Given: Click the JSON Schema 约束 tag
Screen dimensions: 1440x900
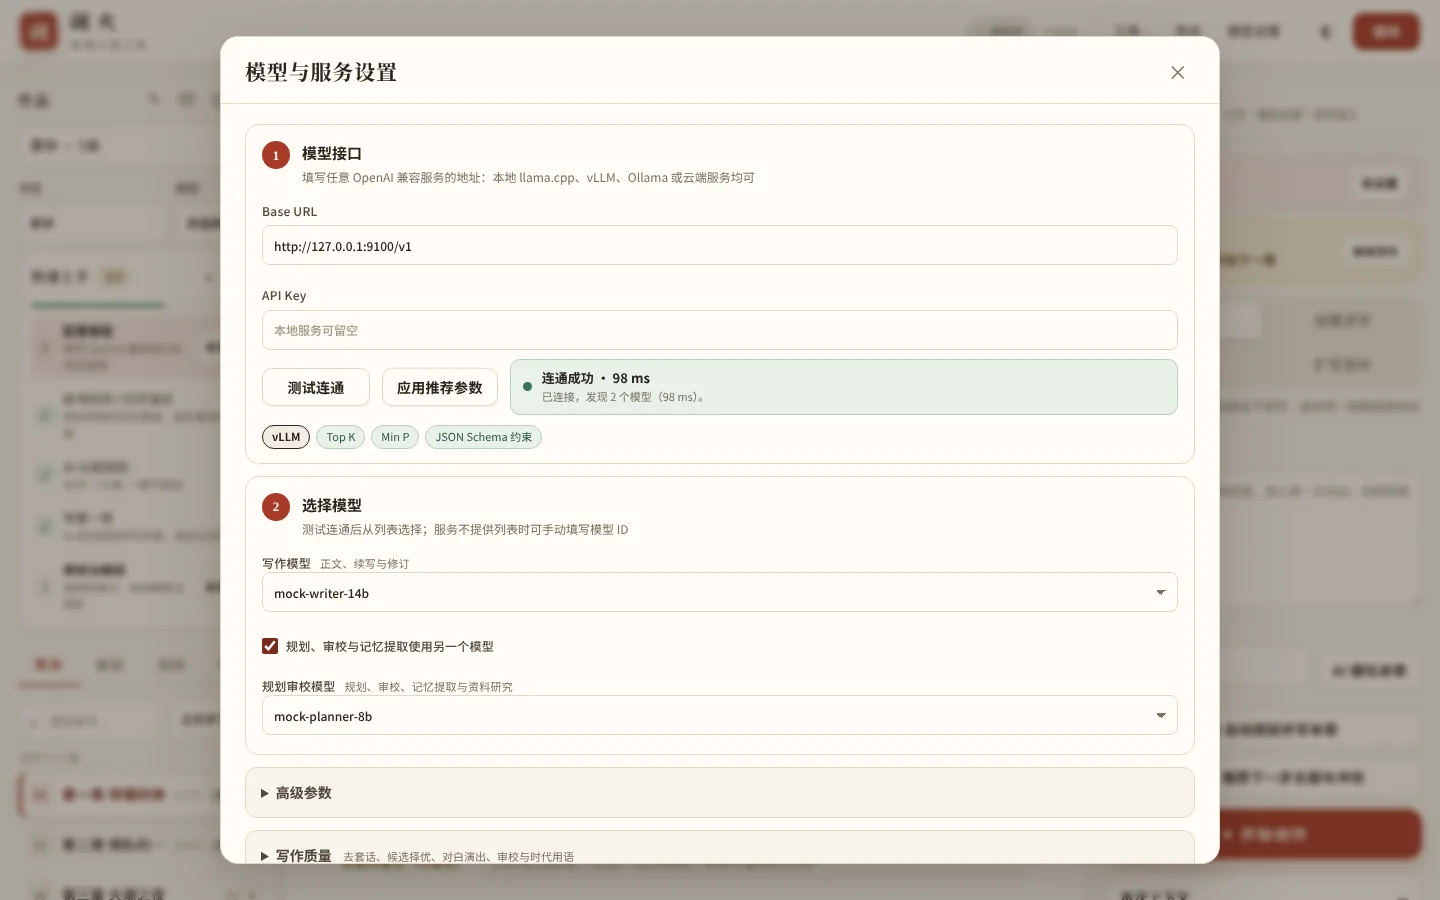Looking at the screenshot, I should click(x=483, y=437).
